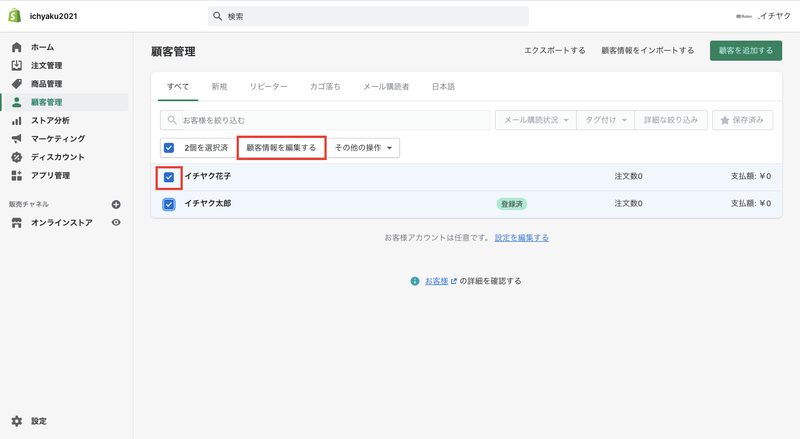Switch to the すべて tab
The width and height of the screenshot is (800, 439).
tap(178, 87)
